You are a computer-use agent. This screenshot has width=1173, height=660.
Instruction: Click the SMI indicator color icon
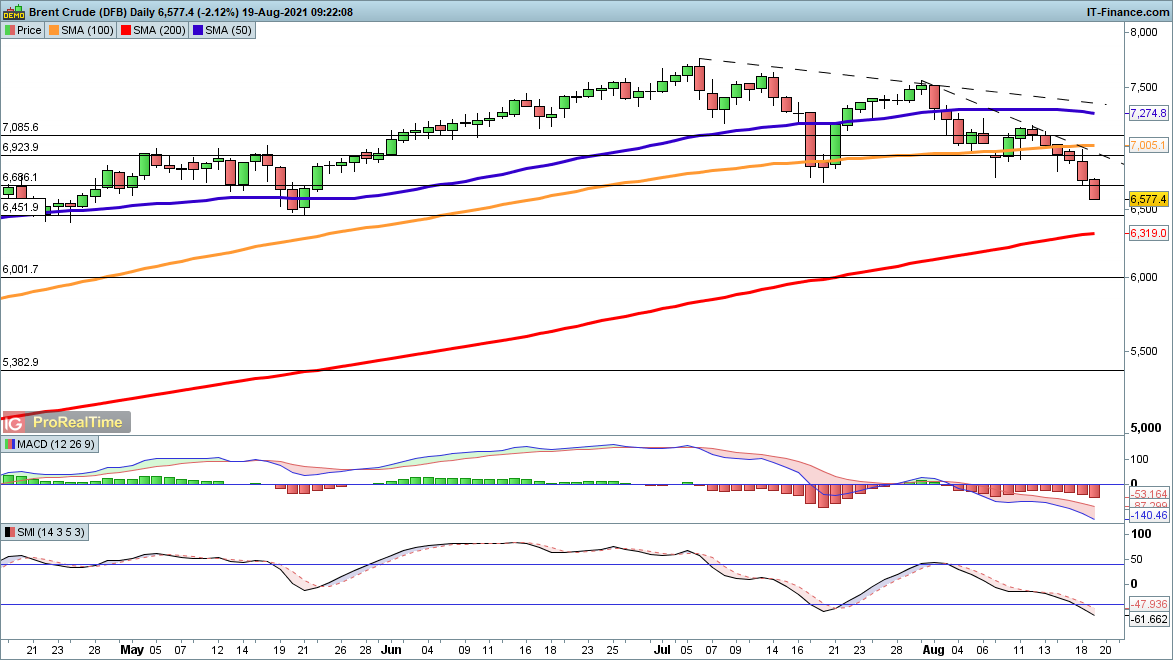tap(10, 531)
